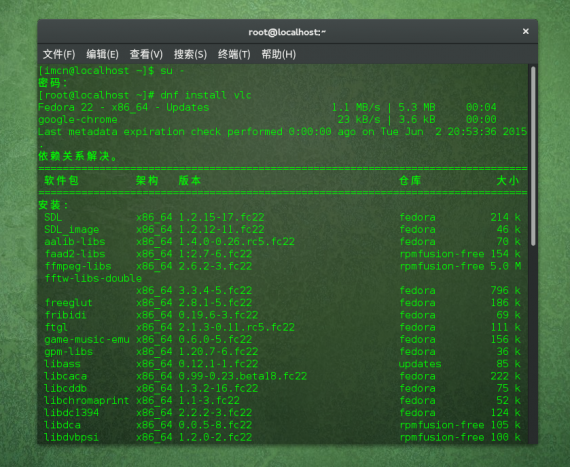Click the 'ffmpeg-libs' package name
This screenshot has width=570, height=467.
[78, 266]
